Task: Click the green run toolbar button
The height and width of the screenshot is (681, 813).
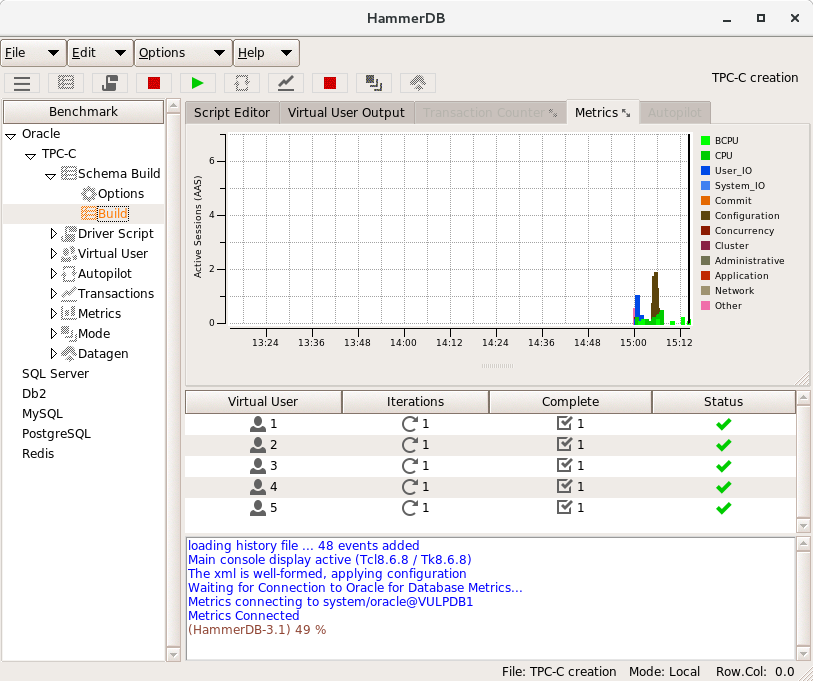Action: 198,83
